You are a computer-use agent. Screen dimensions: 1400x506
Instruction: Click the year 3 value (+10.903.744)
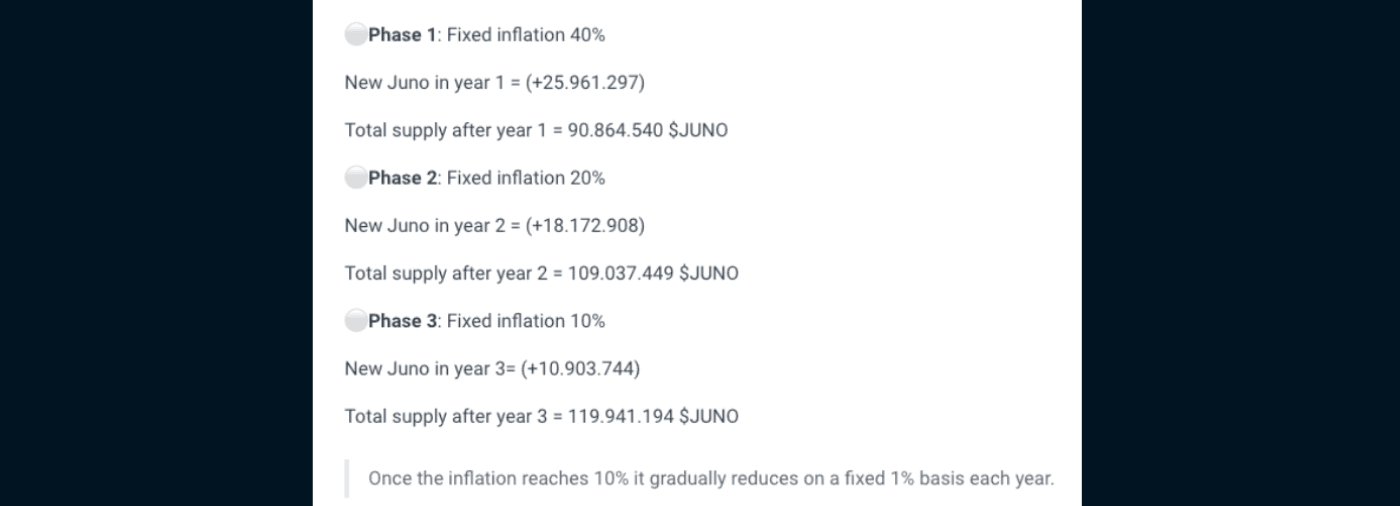(x=581, y=369)
